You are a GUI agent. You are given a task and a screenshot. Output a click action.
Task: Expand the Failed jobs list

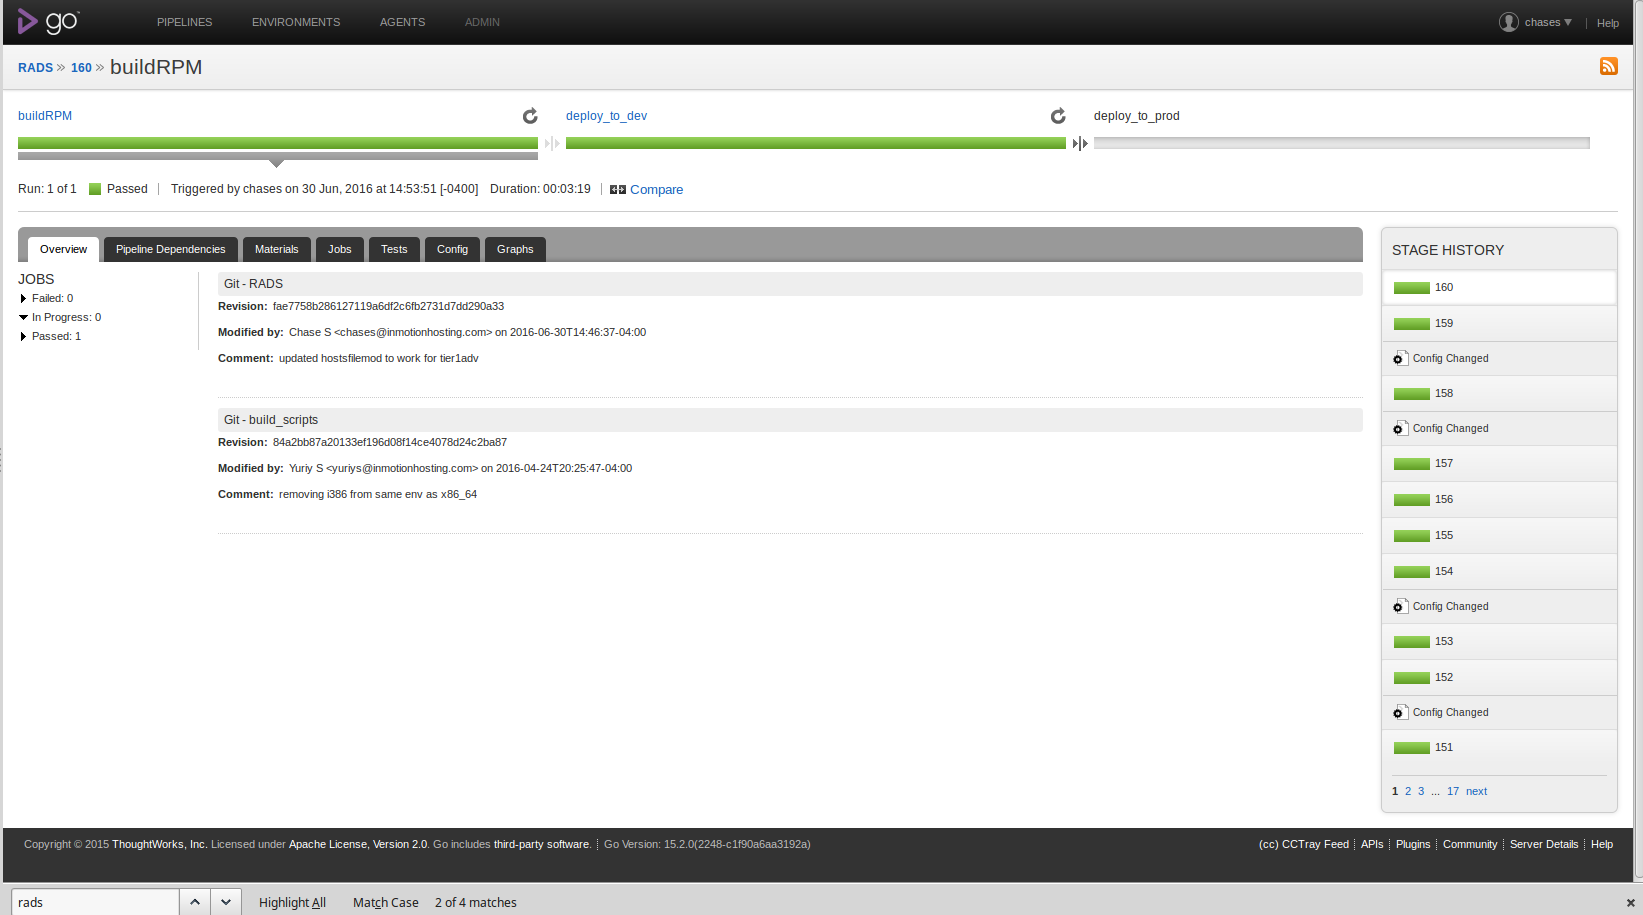click(x=23, y=298)
